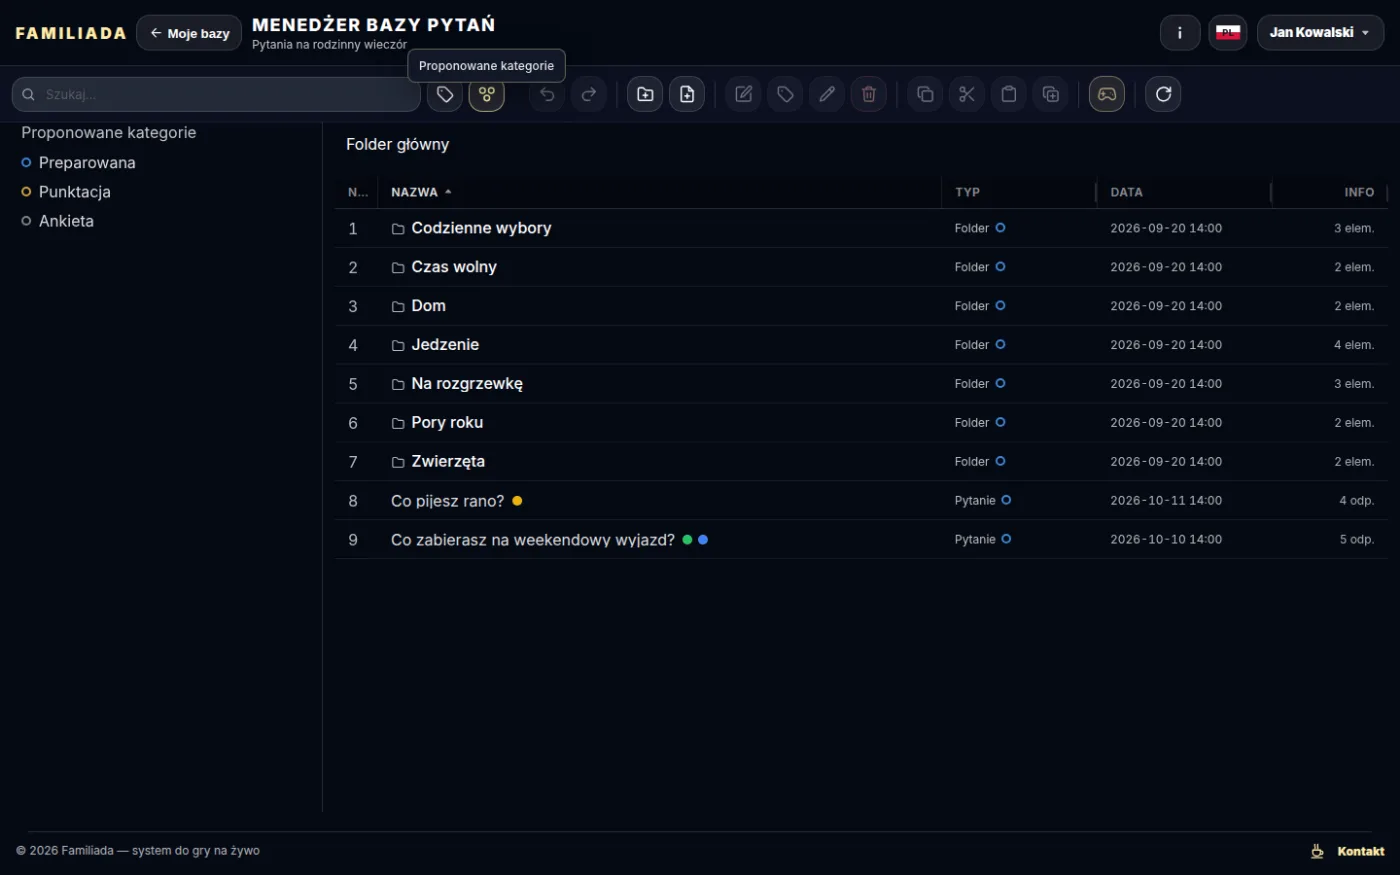Select question 'Co pijesz rano?'
Viewport: 1400px width, 875px height.
(x=447, y=501)
